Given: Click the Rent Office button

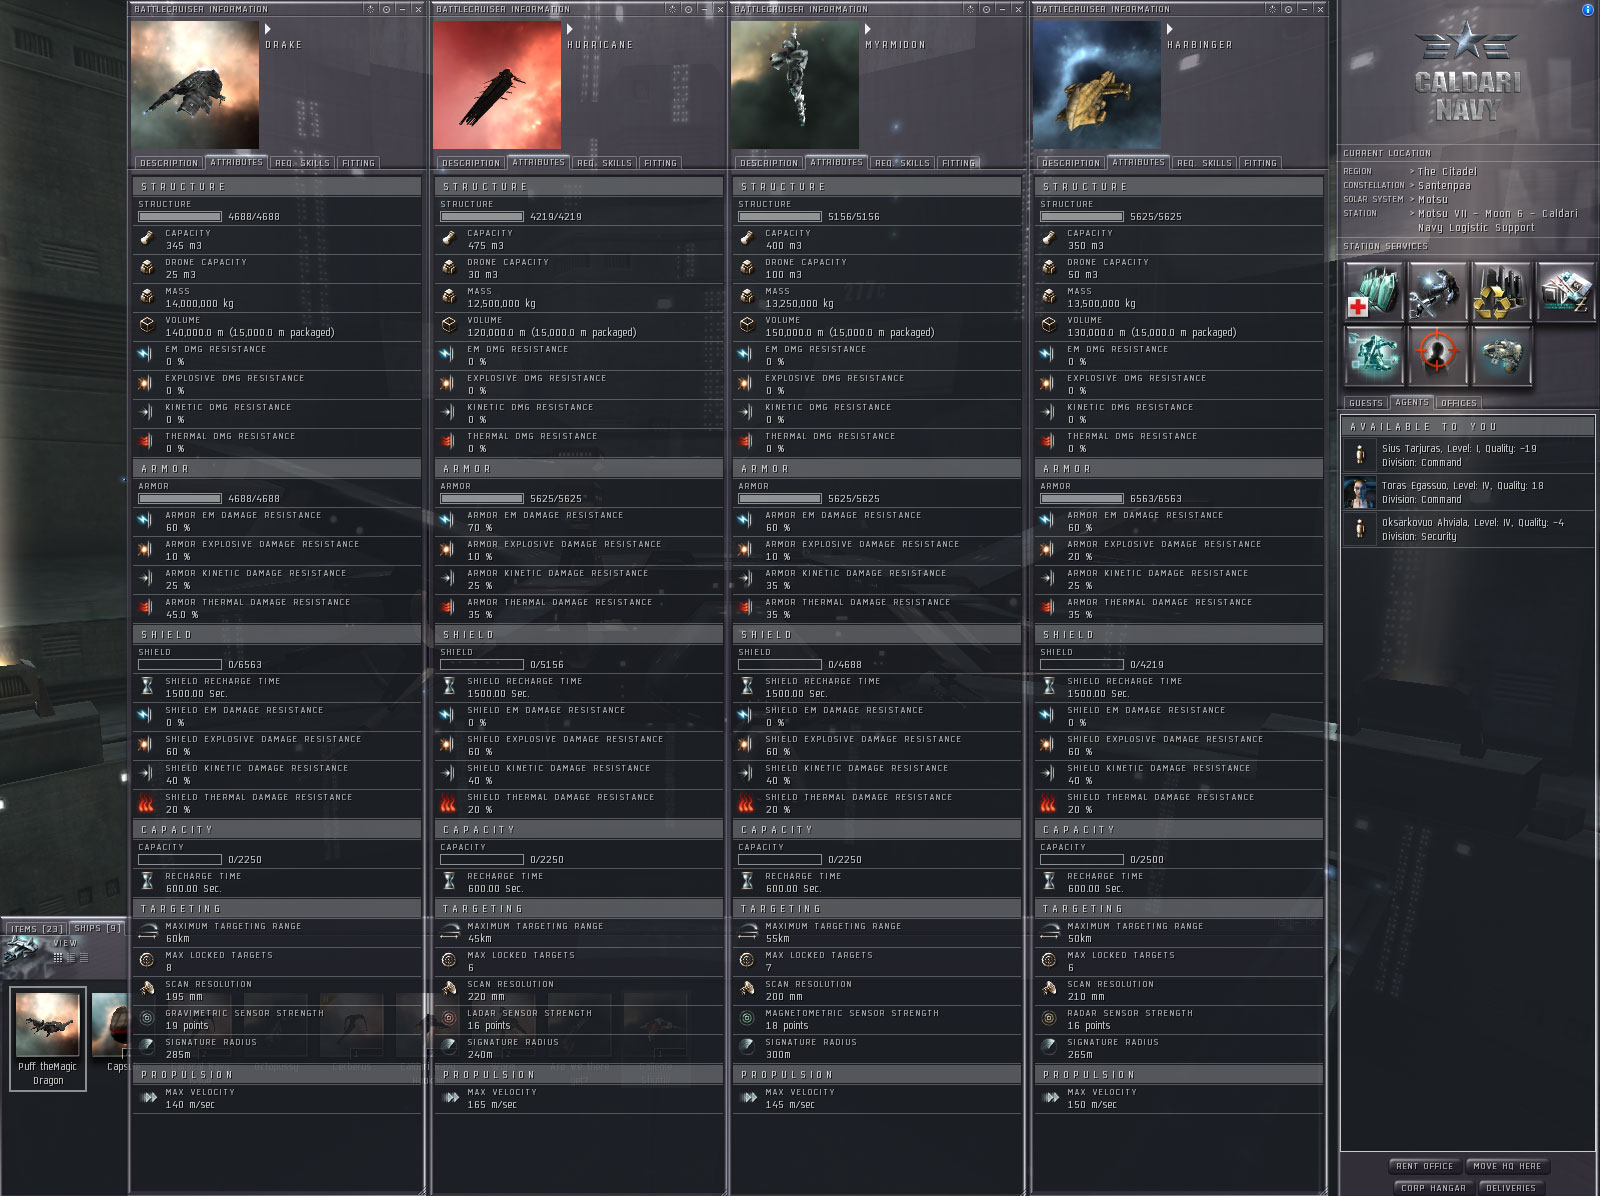Looking at the screenshot, I should (x=1425, y=1166).
